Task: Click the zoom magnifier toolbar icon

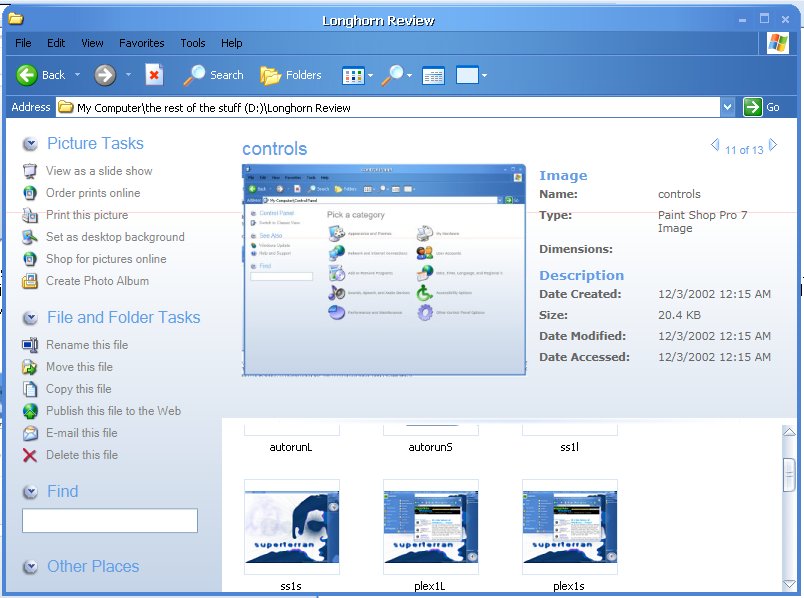Action: click(x=393, y=75)
